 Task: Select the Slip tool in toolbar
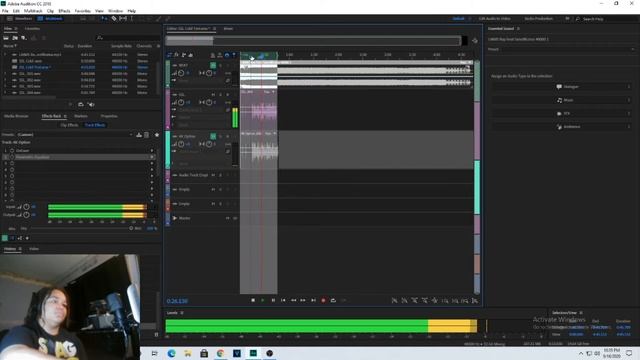(x=123, y=19)
